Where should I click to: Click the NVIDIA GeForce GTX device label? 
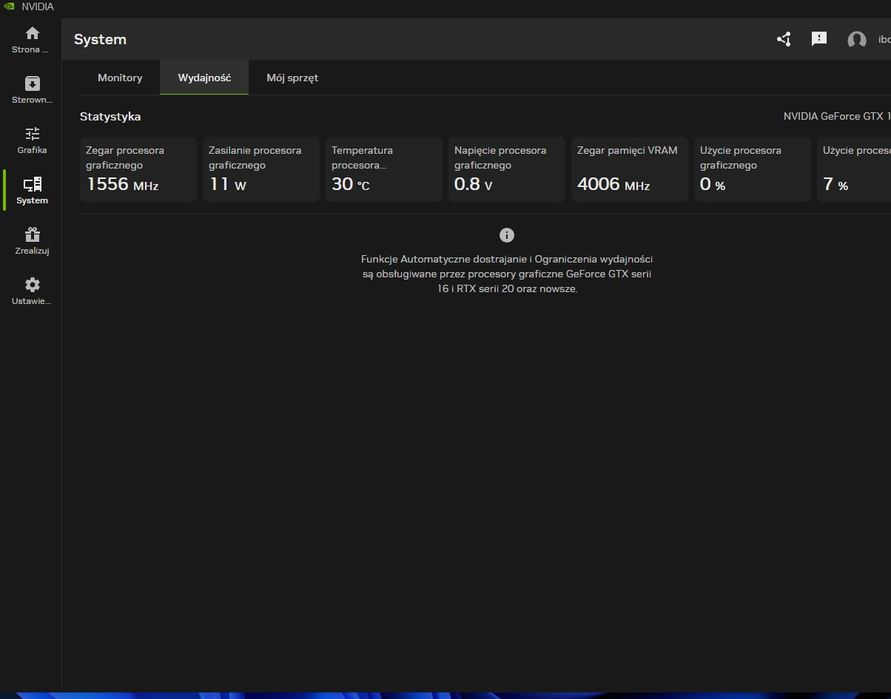(x=836, y=116)
